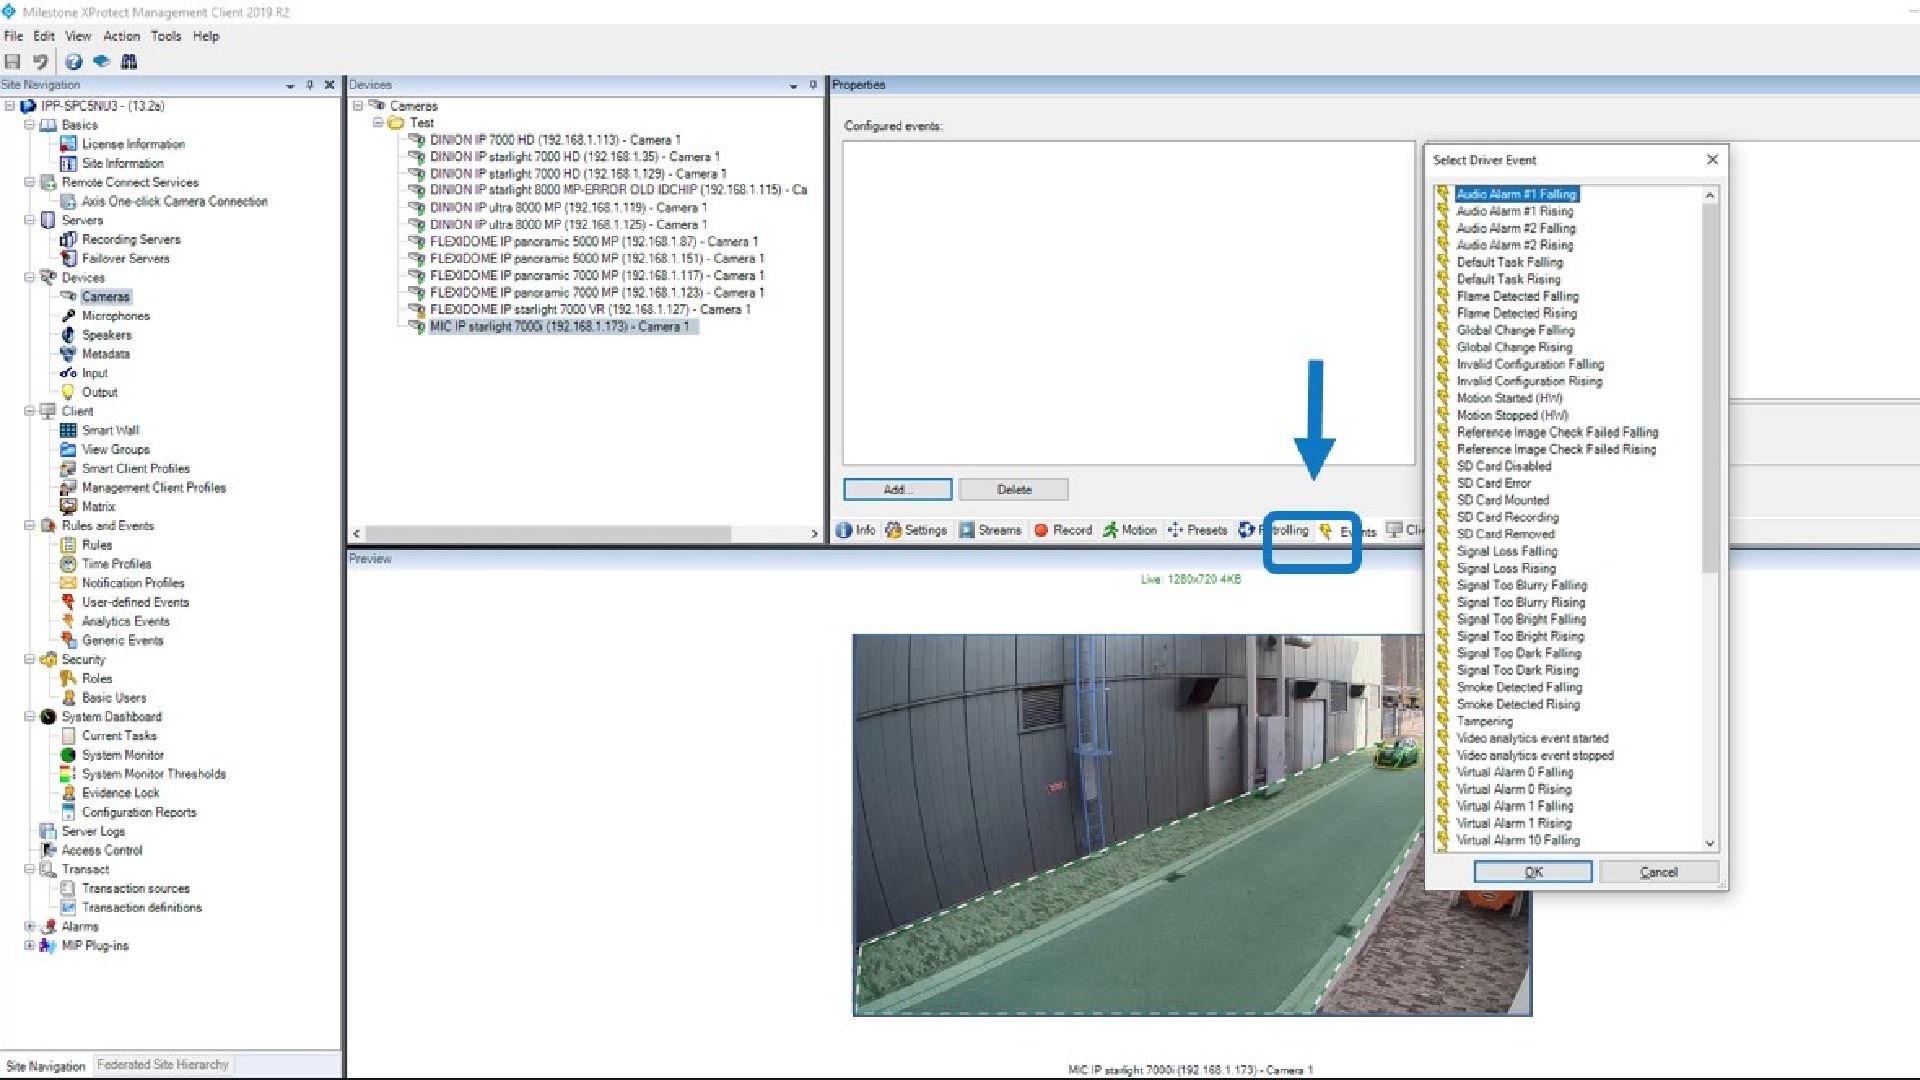Collapse the Servers tree node
Viewport: 1920px width, 1080px height.
[x=30, y=220]
